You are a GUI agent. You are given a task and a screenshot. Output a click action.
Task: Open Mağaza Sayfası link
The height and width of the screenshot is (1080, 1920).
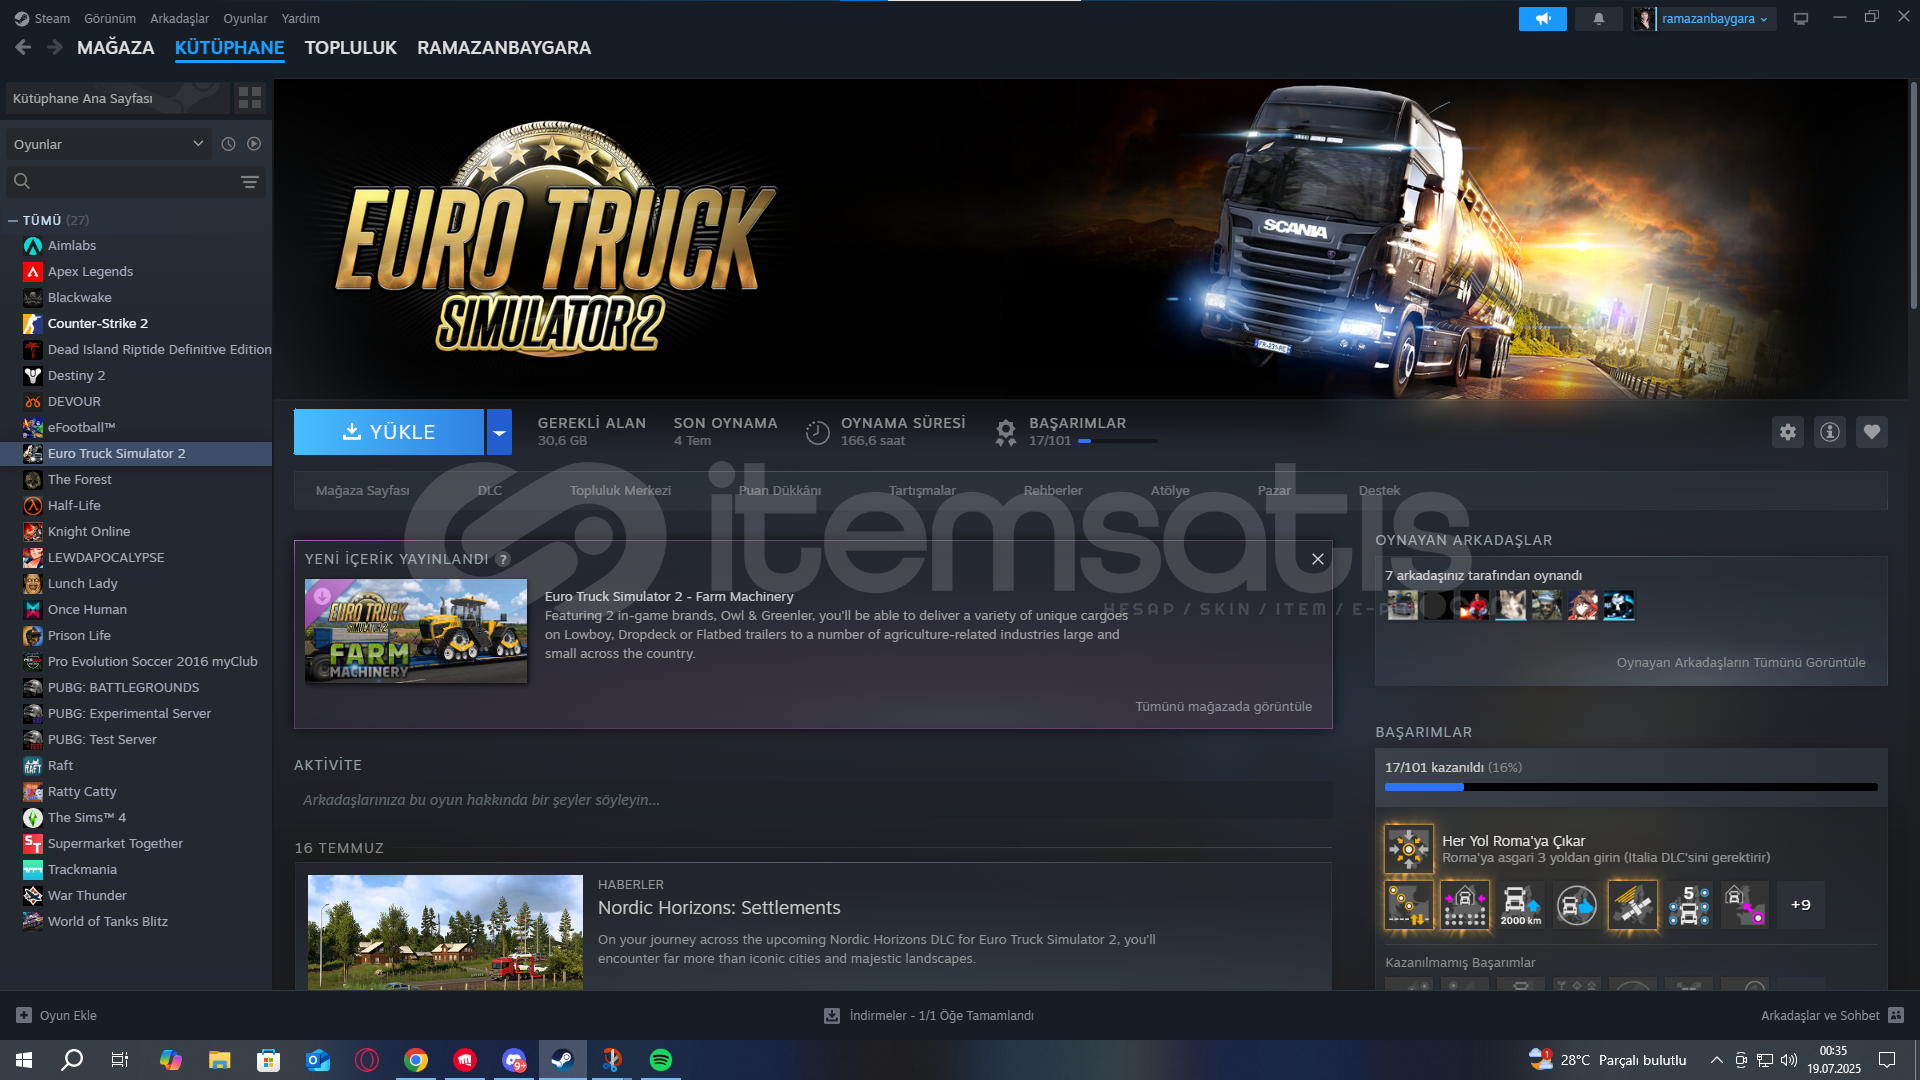point(363,490)
